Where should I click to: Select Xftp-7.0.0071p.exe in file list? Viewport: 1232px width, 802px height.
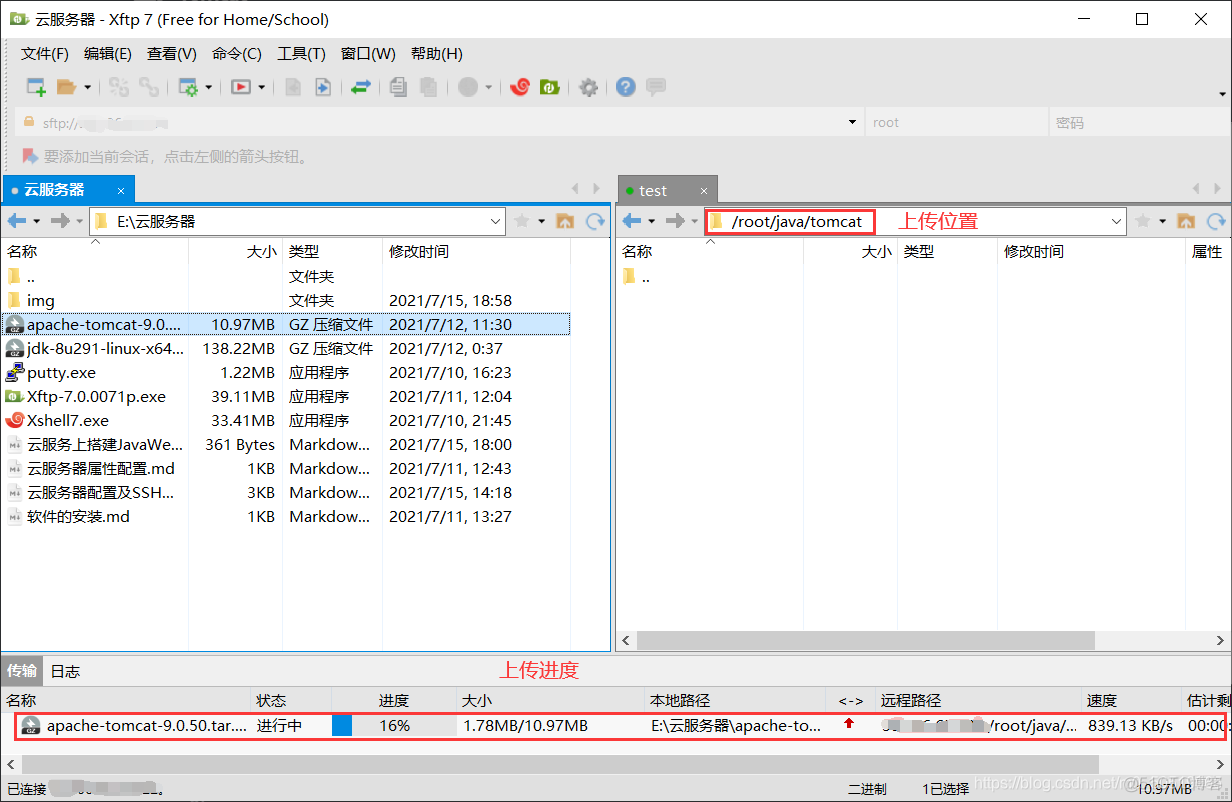286,396
